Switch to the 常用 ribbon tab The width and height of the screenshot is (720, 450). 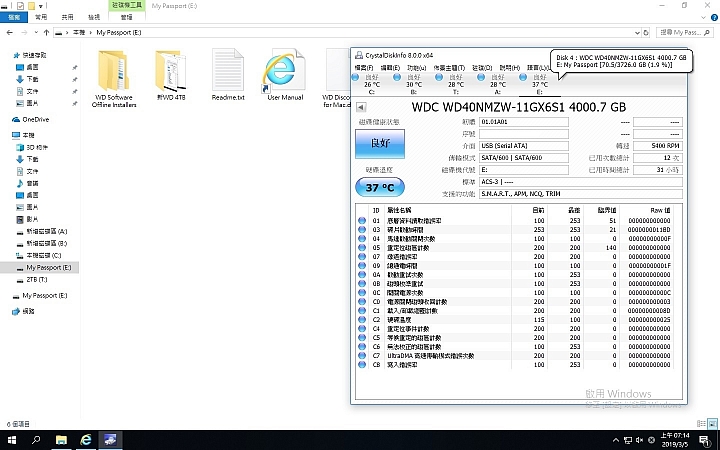[41, 17]
